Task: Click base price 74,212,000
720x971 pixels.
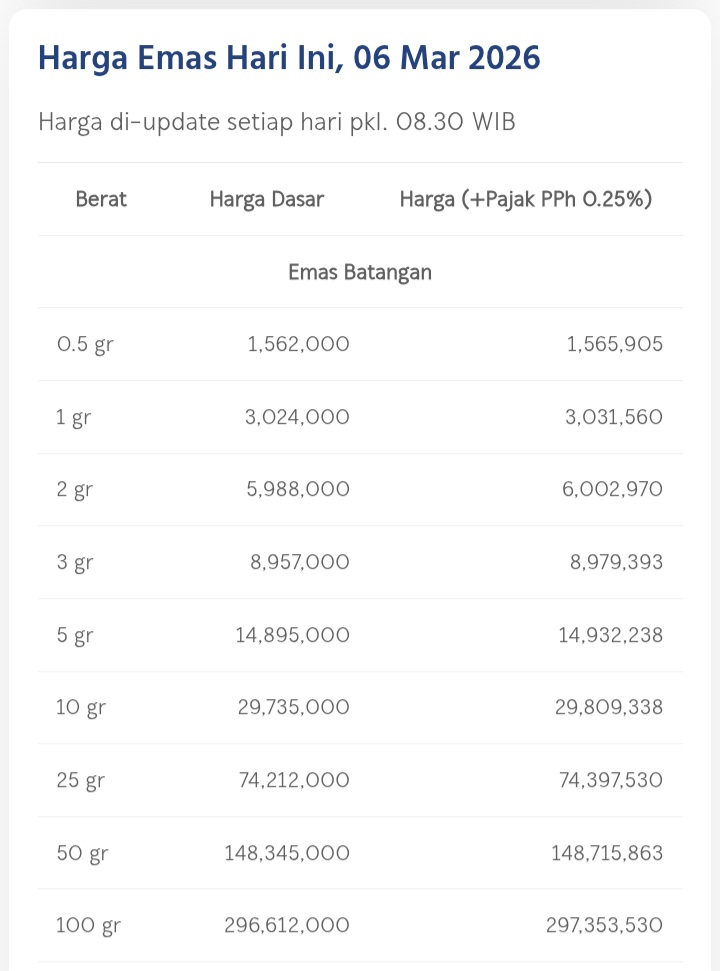Action: click(x=294, y=780)
